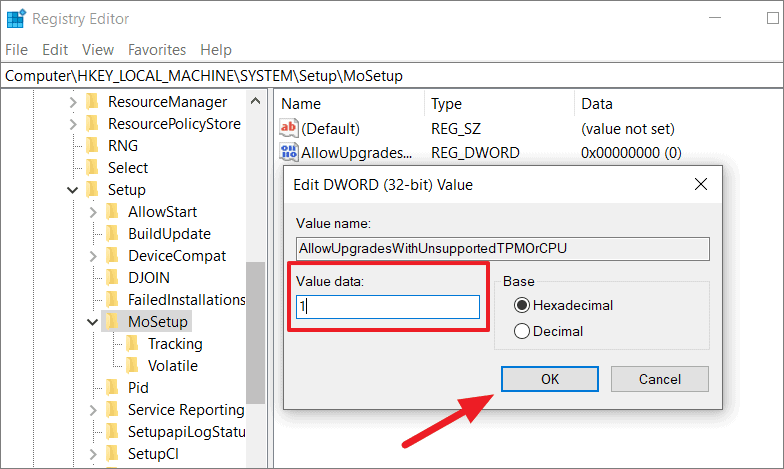Collapse the Setup tree node
Screen dimensions: 784x469
click(73, 190)
